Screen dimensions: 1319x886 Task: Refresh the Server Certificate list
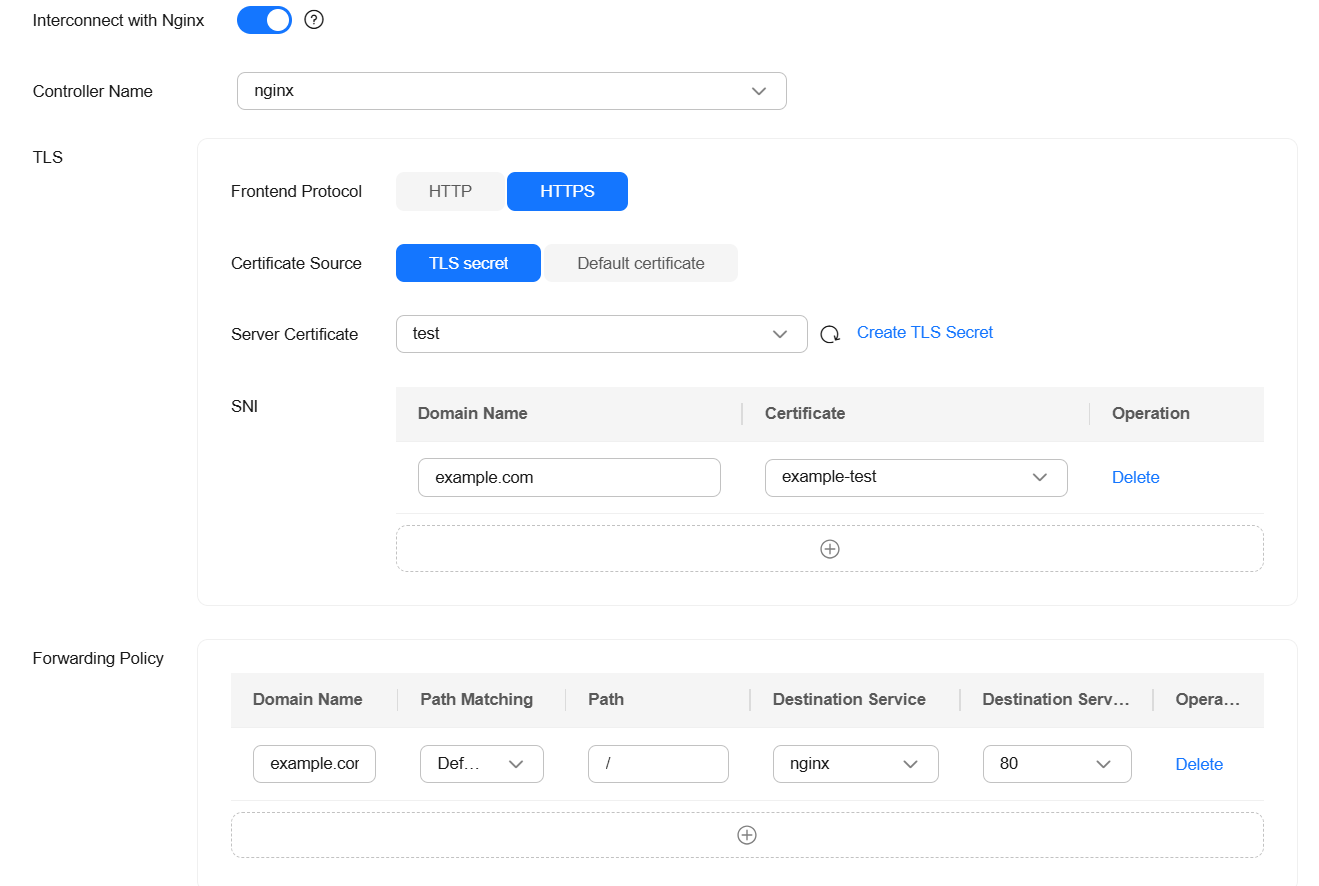click(x=830, y=334)
